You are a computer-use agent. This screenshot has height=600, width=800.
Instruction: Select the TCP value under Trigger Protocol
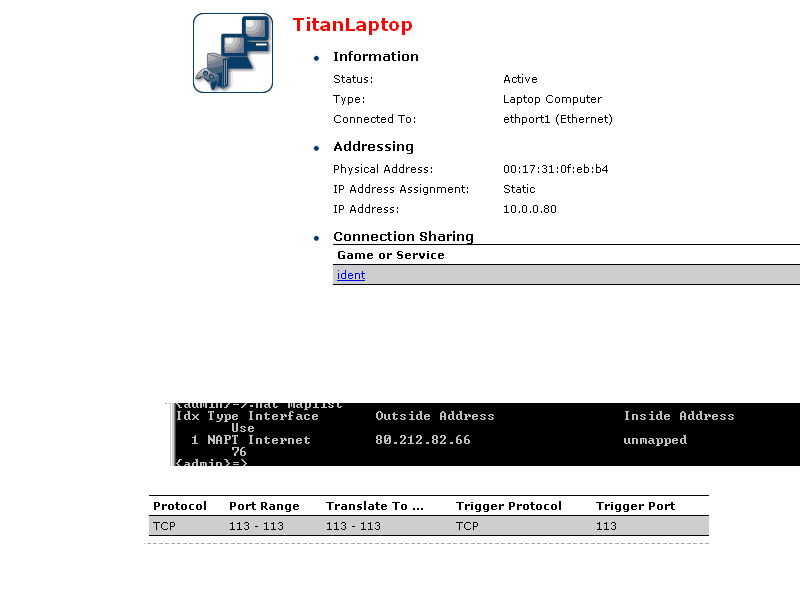coord(467,526)
